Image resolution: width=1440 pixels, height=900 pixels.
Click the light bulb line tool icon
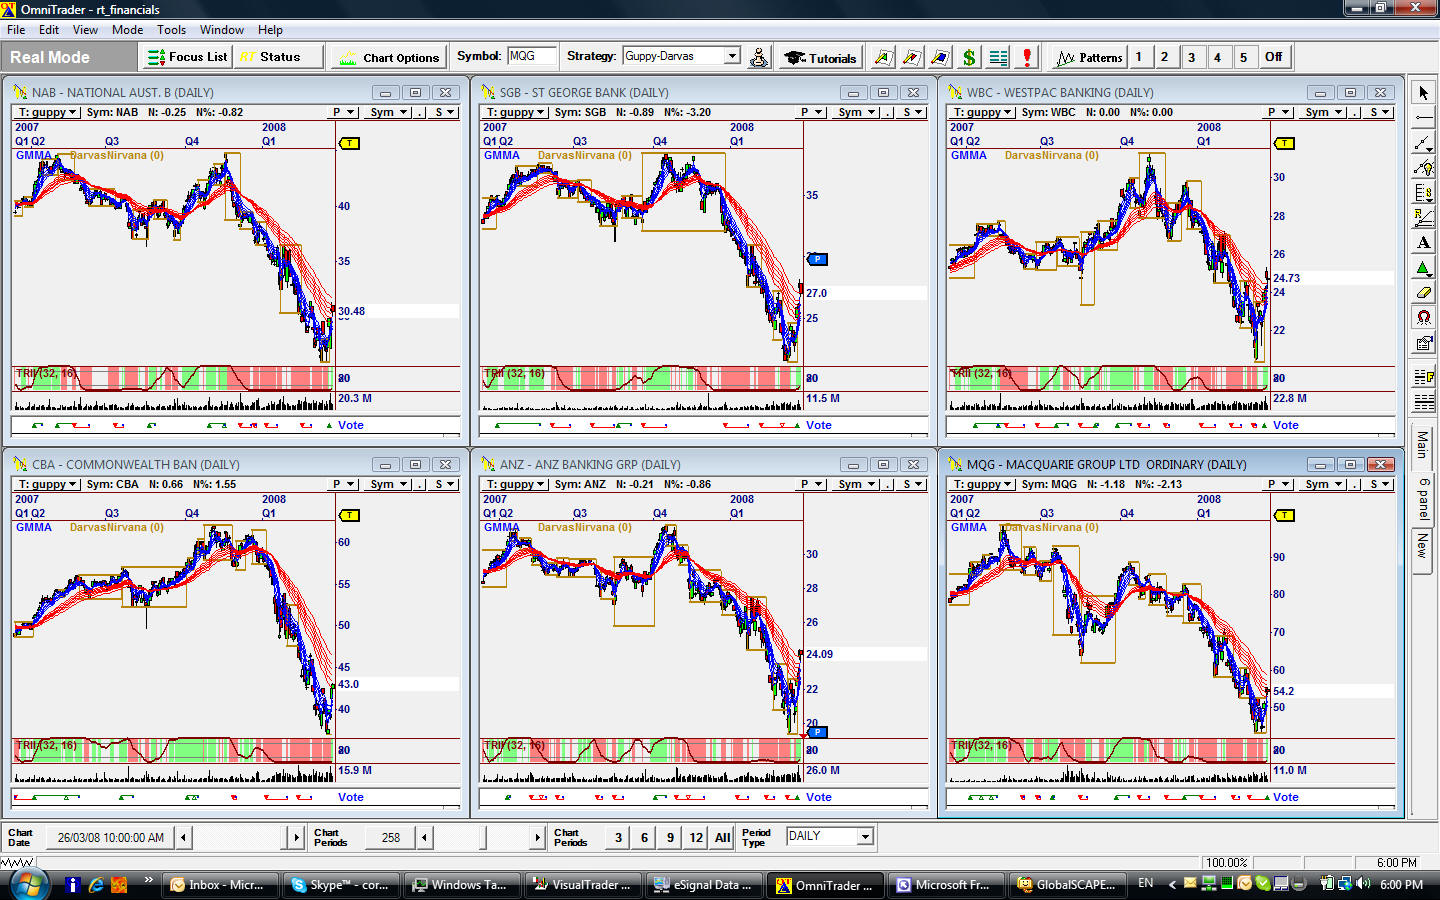(1423, 168)
